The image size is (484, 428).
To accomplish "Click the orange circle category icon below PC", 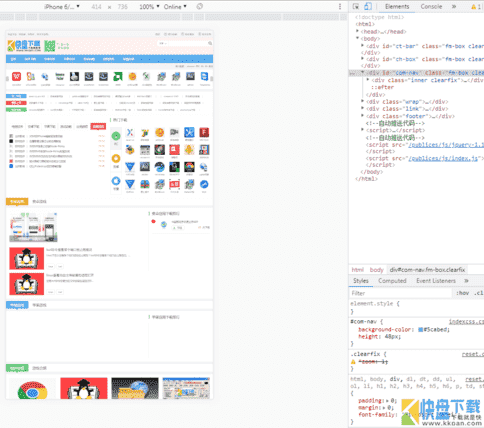I will pos(116,159).
